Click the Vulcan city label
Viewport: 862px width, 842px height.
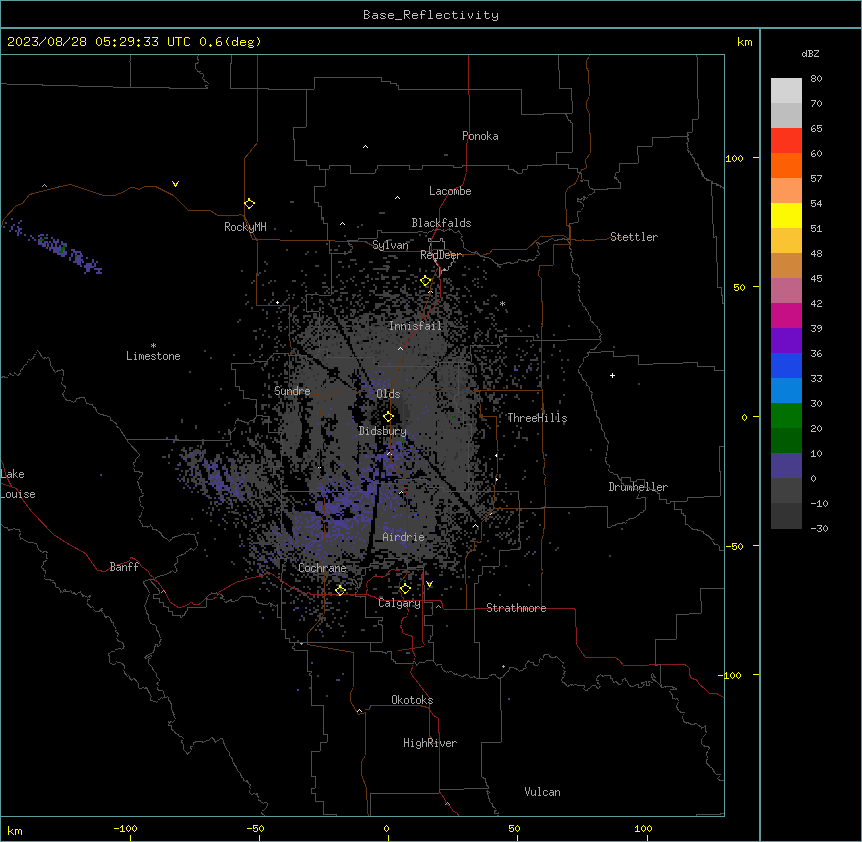click(543, 792)
